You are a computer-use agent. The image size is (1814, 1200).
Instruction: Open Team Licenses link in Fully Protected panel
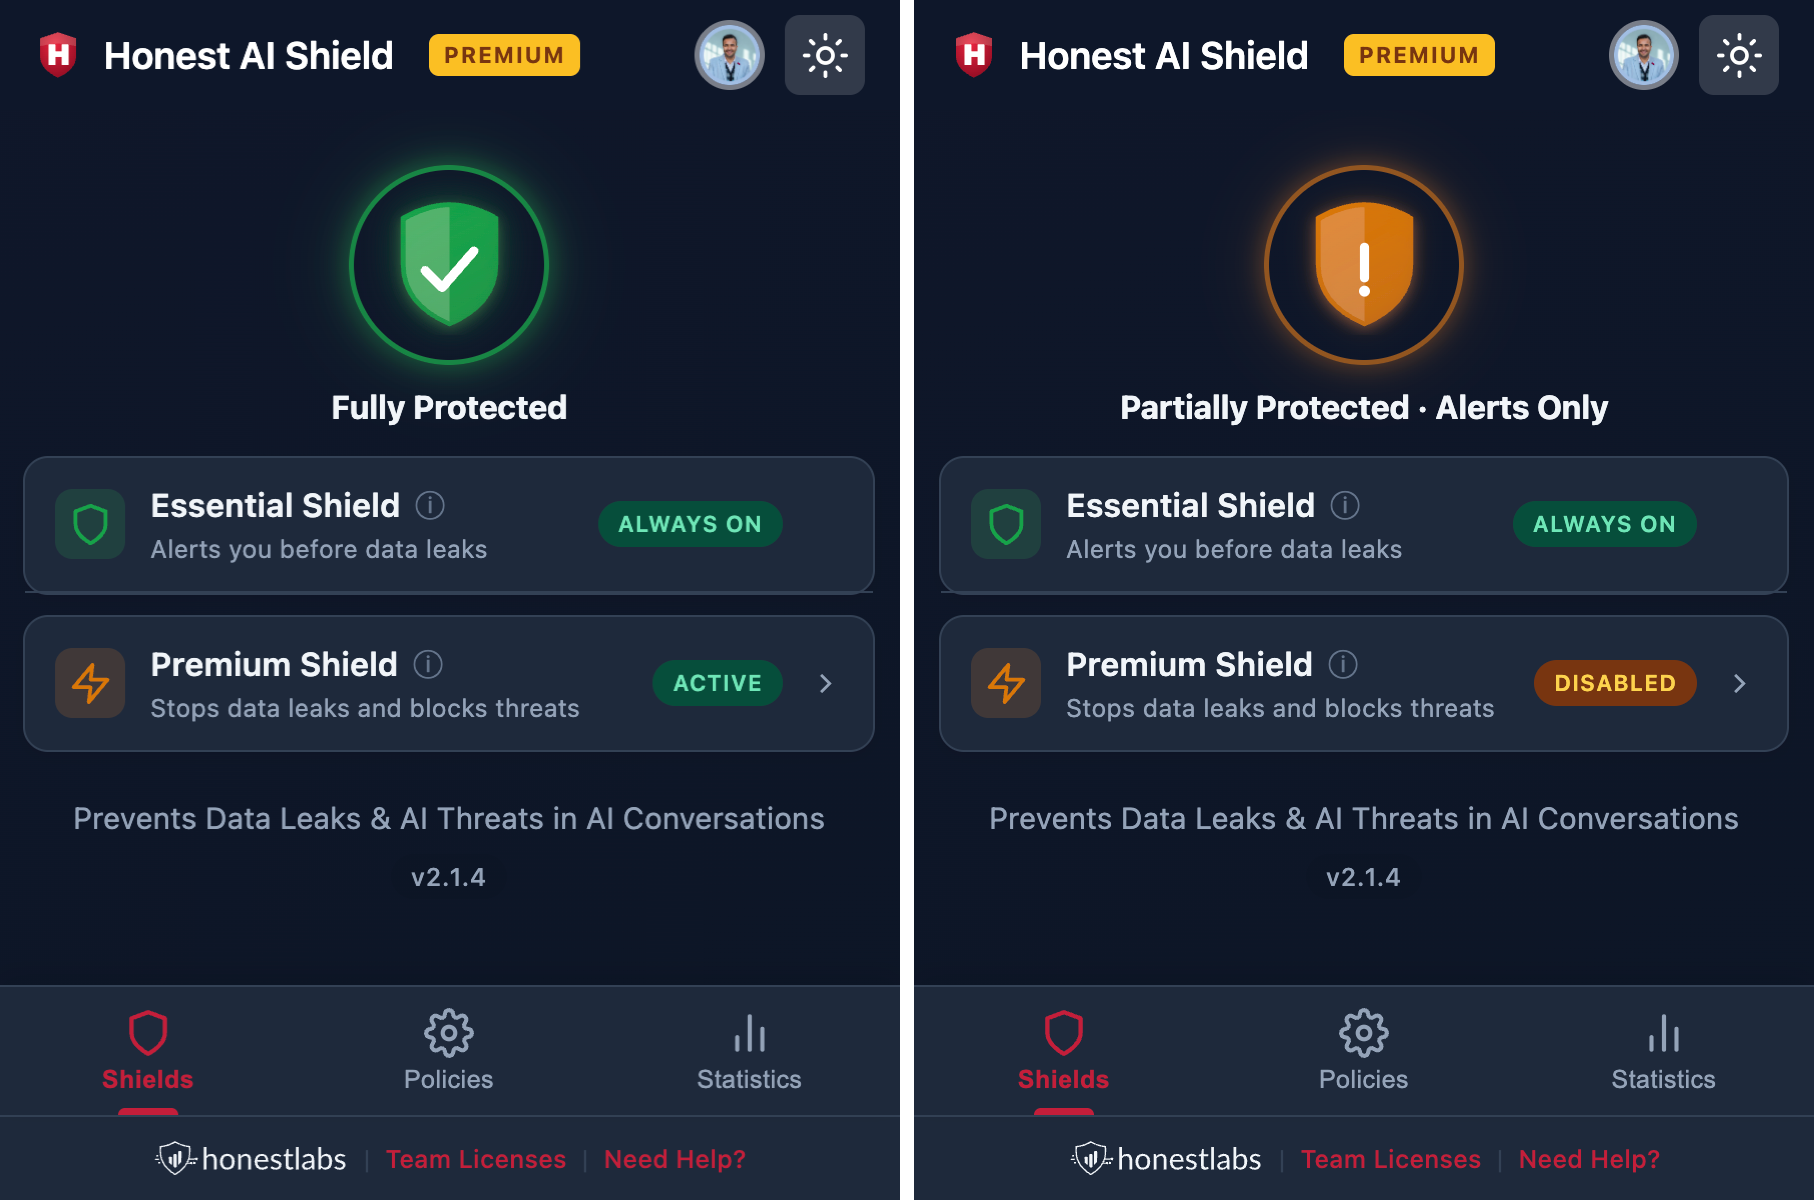coord(476,1159)
